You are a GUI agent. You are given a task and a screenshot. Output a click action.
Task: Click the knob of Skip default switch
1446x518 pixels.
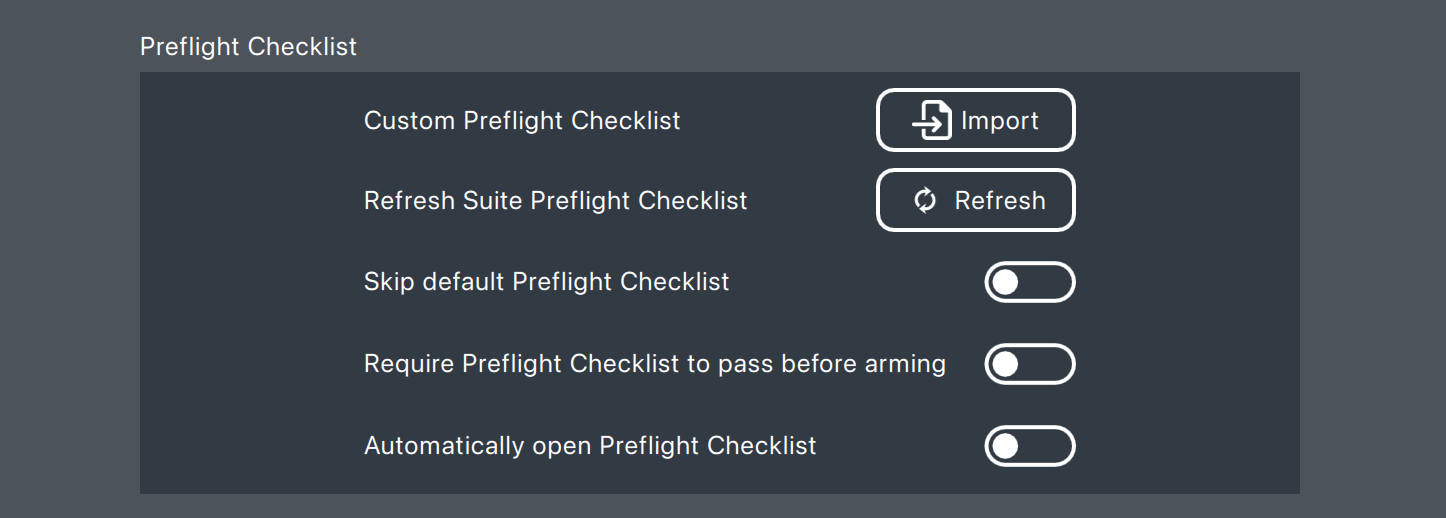coord(1005,282)
